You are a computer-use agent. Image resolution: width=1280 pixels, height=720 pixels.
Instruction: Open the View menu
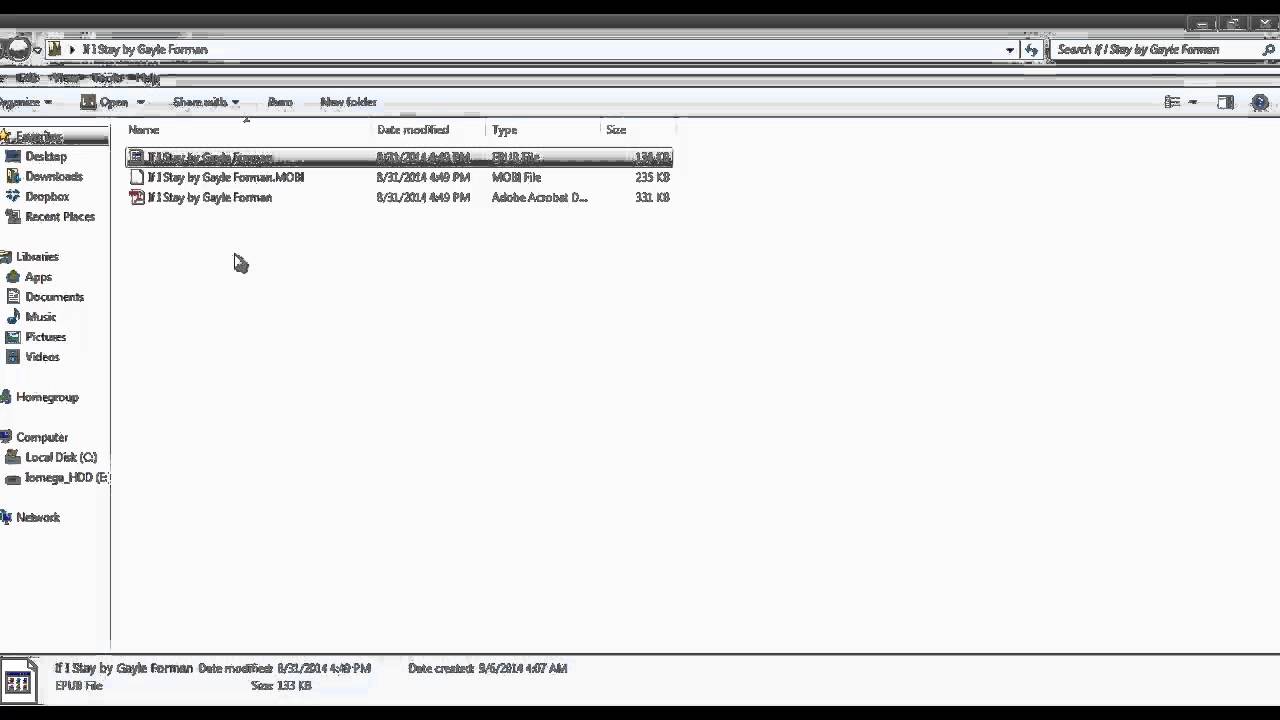coord(65,78)
